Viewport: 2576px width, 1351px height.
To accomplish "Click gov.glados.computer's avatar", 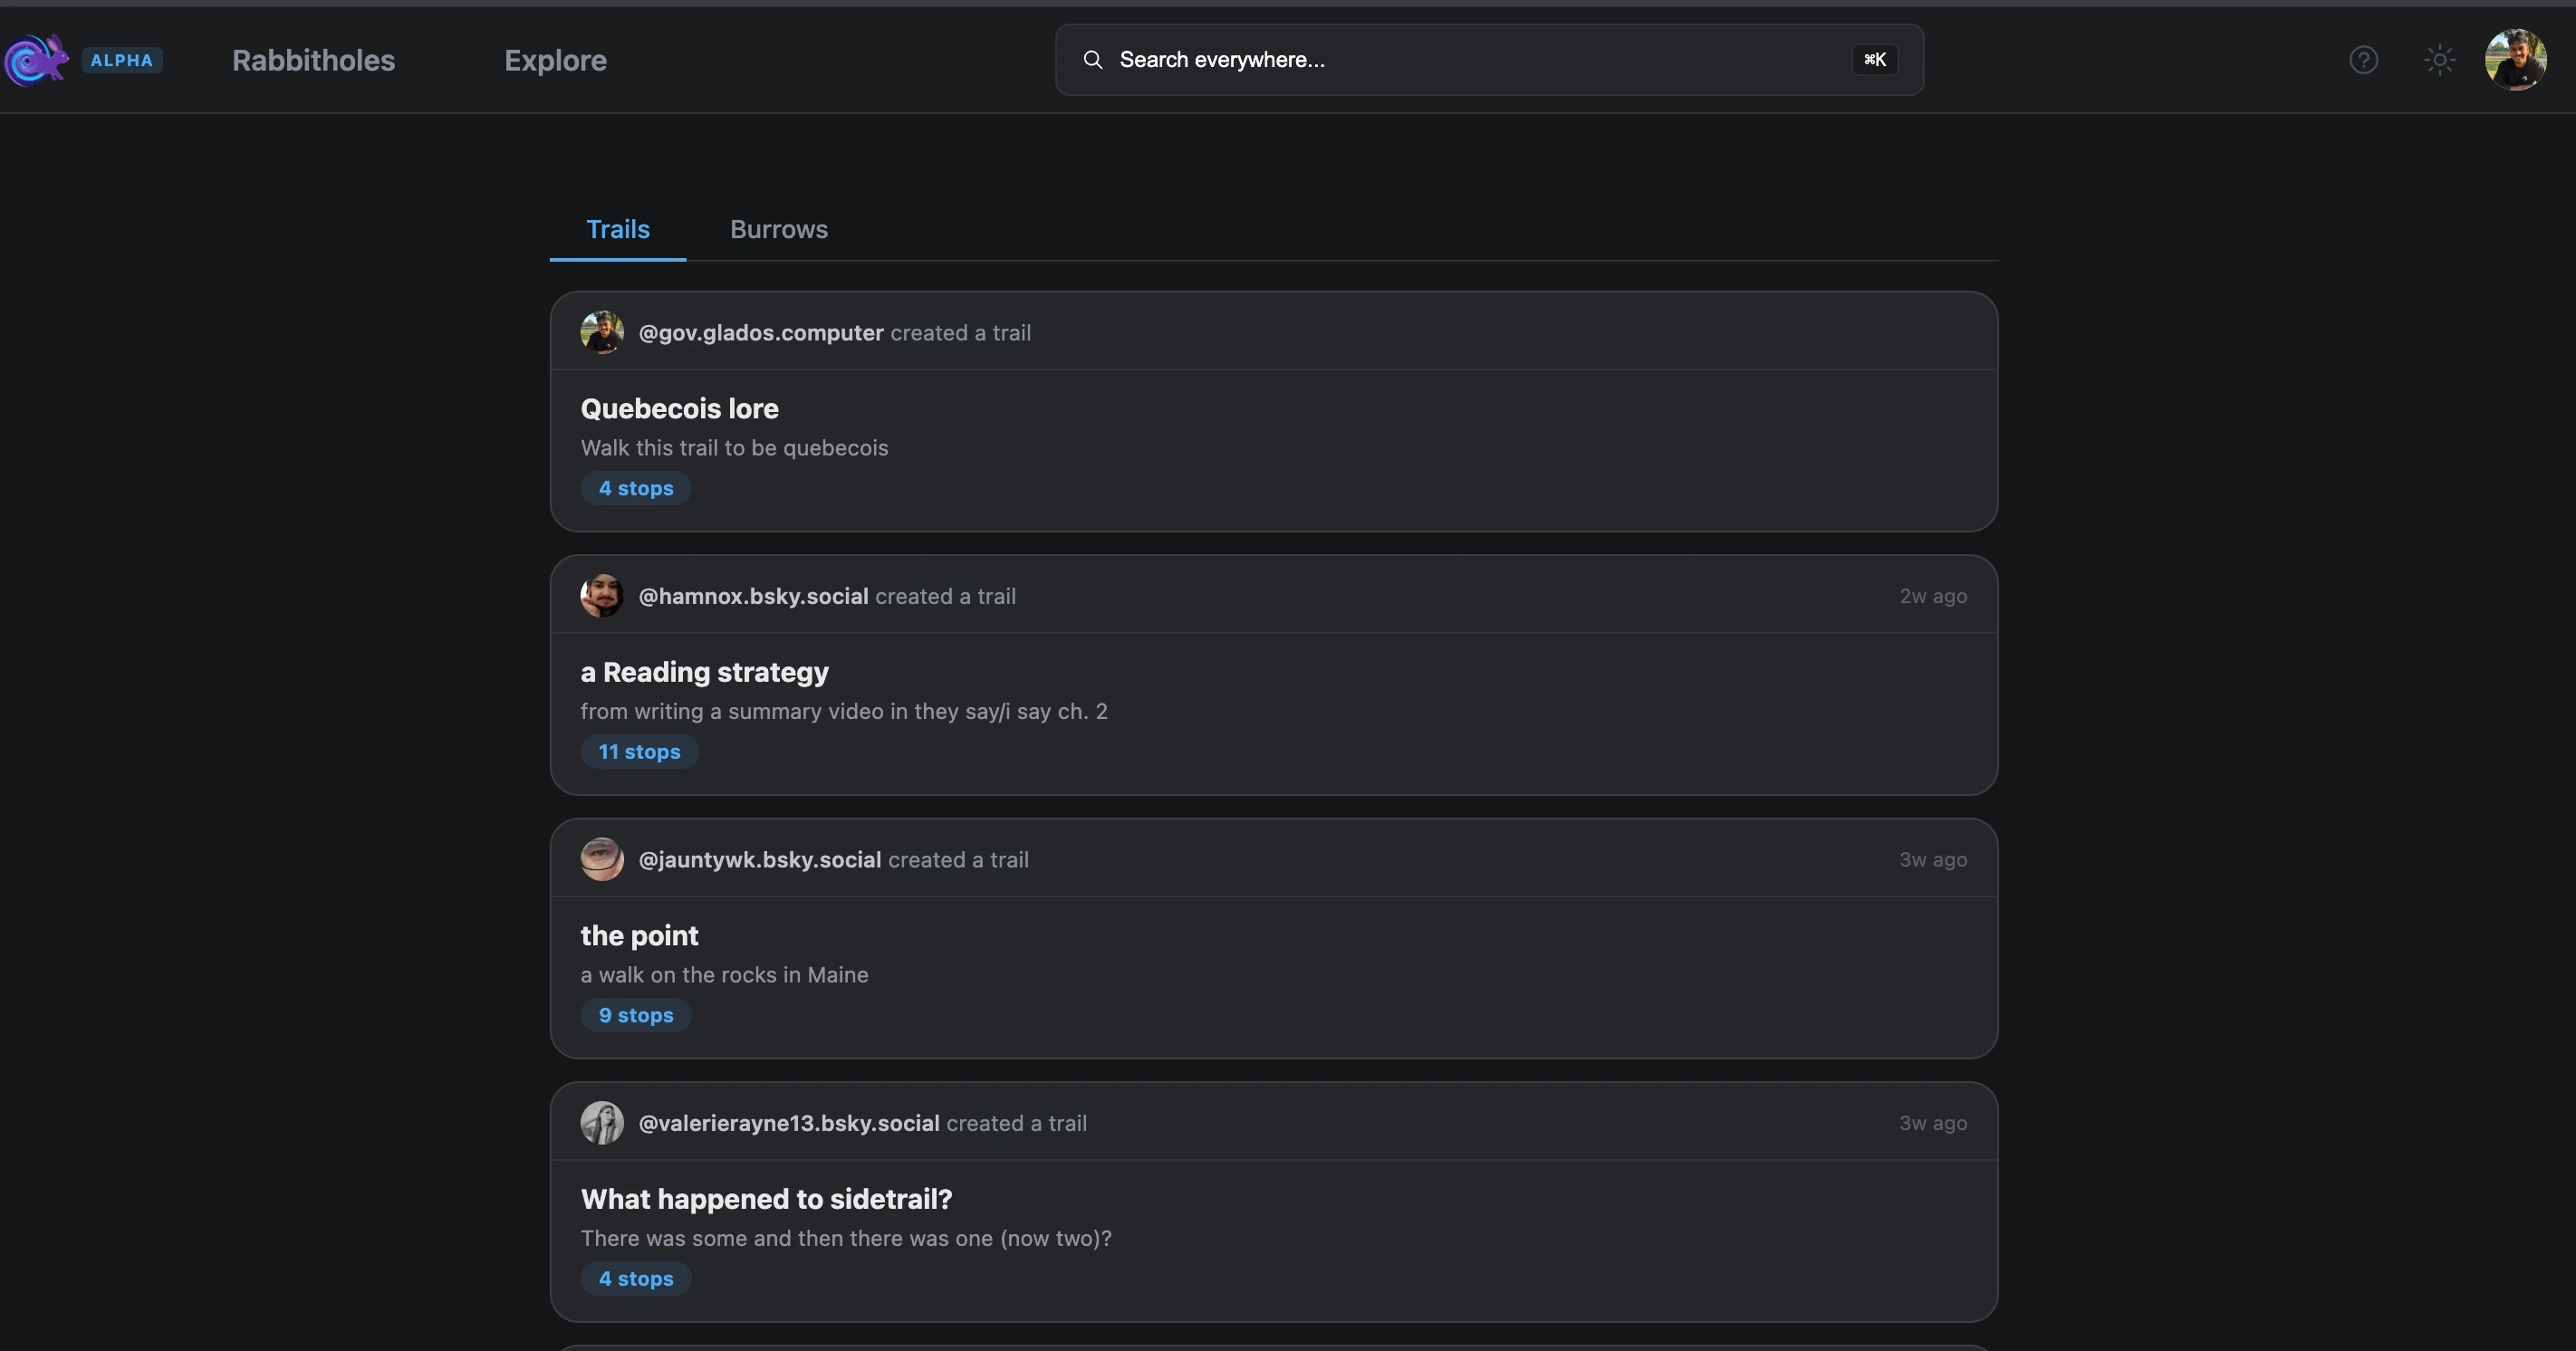I will [x=602, y=332].
